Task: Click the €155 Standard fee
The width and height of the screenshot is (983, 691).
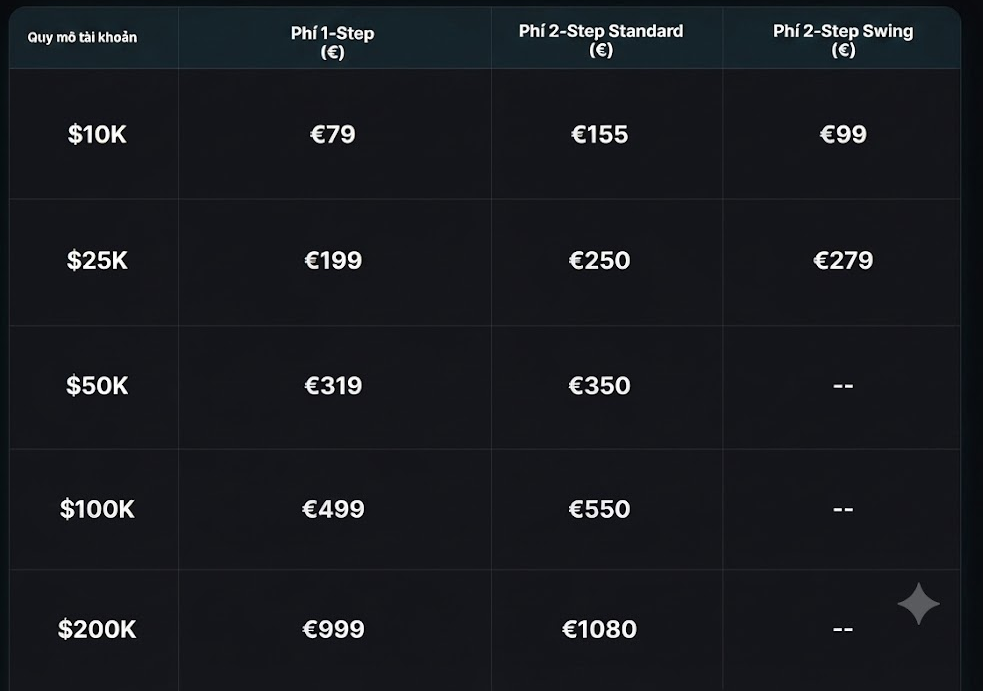Action: click(599, 134)
